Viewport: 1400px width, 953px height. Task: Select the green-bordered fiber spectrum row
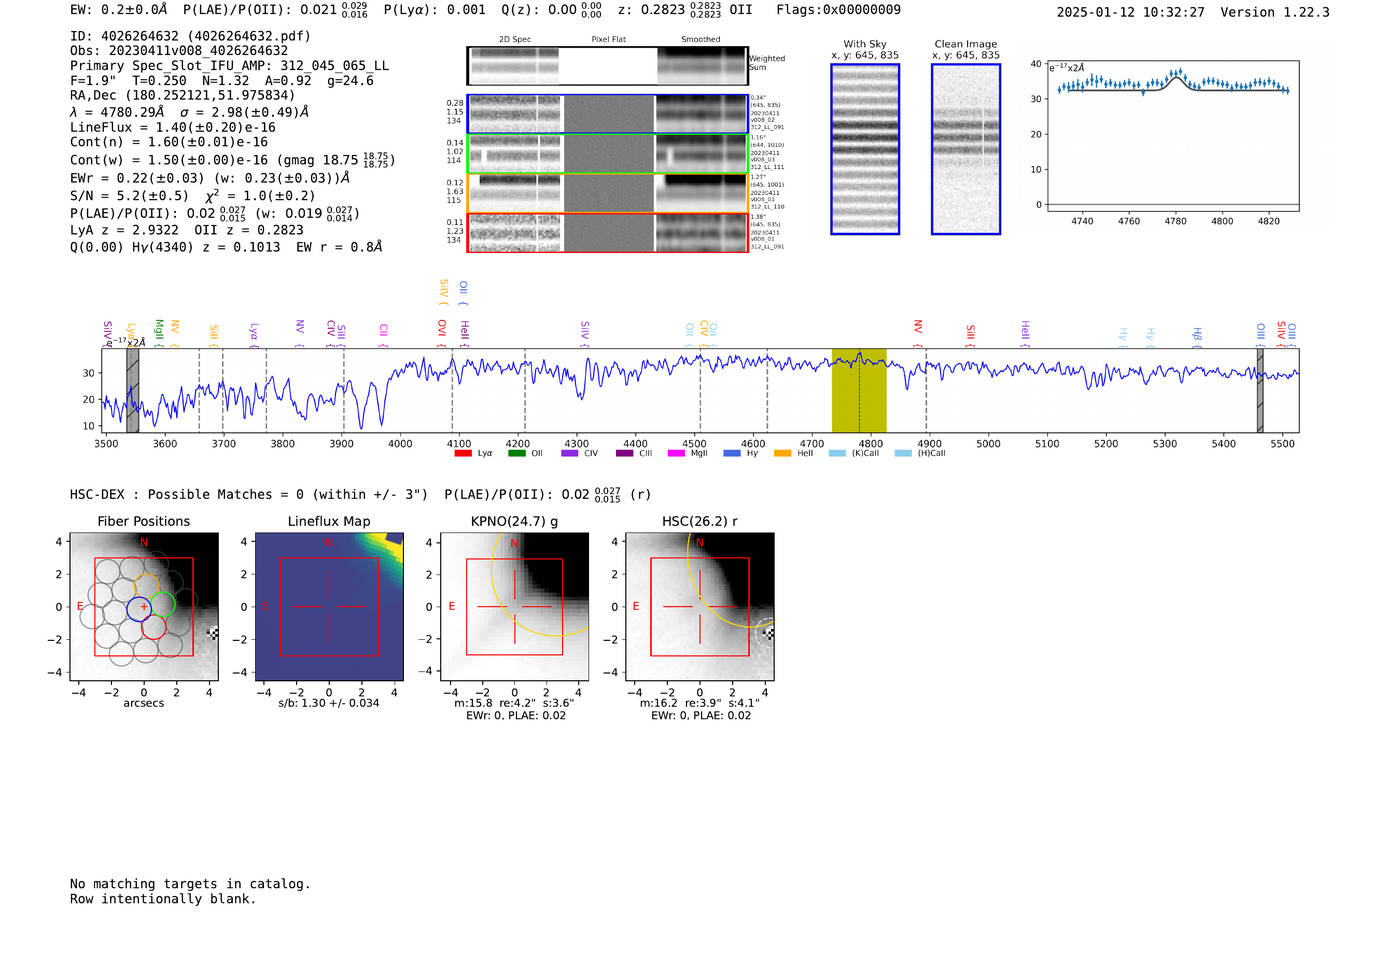click(607, 154)
